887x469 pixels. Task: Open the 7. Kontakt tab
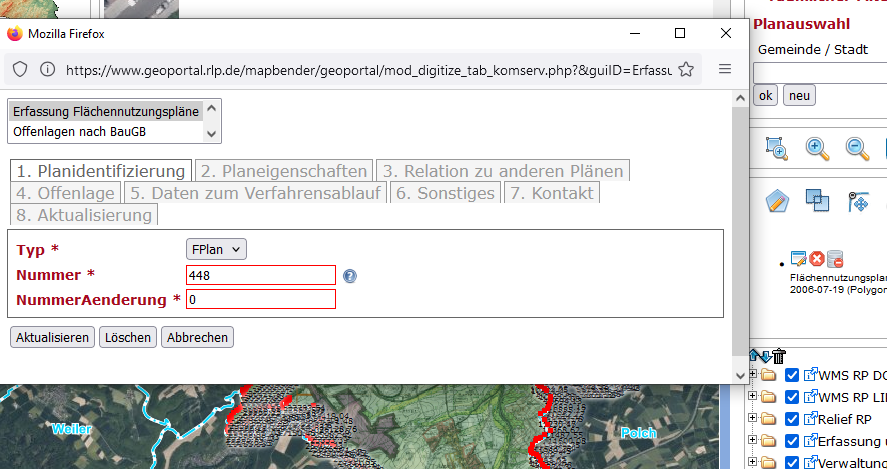(x=552, y=193)
